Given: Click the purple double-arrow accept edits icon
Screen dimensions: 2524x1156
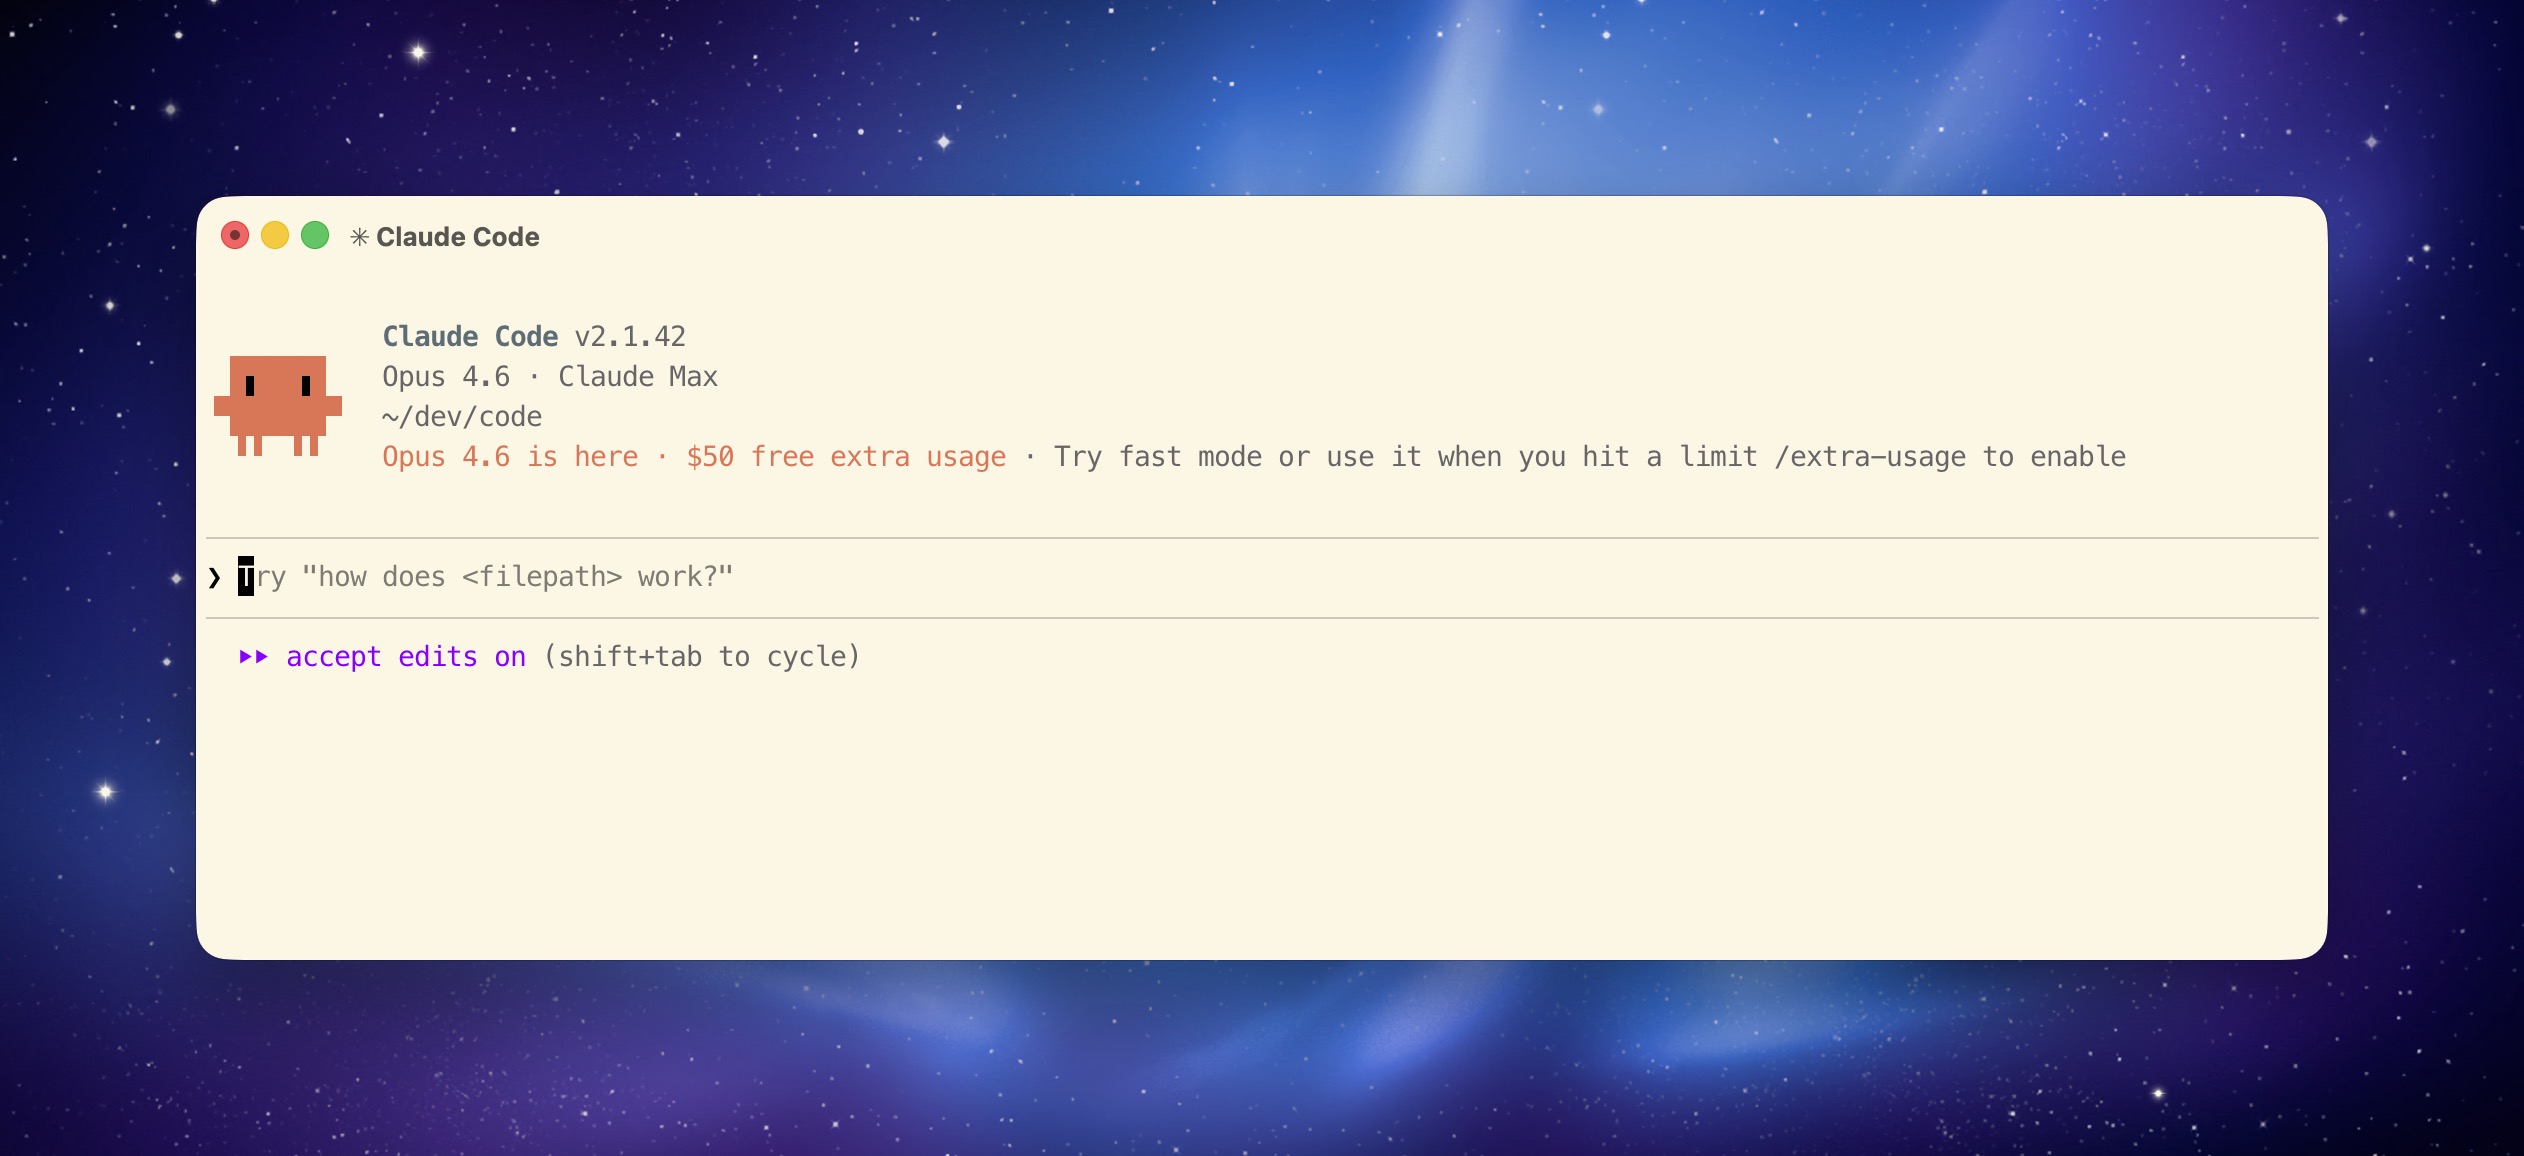Looking at the screenshot, I should pos(254,657).
